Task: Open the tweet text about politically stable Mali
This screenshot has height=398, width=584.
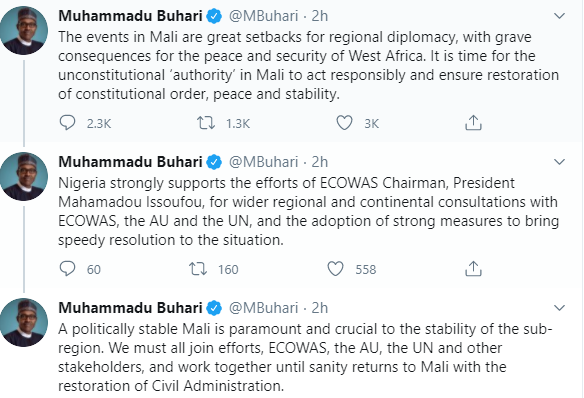Action: click(x=305, y=357)
